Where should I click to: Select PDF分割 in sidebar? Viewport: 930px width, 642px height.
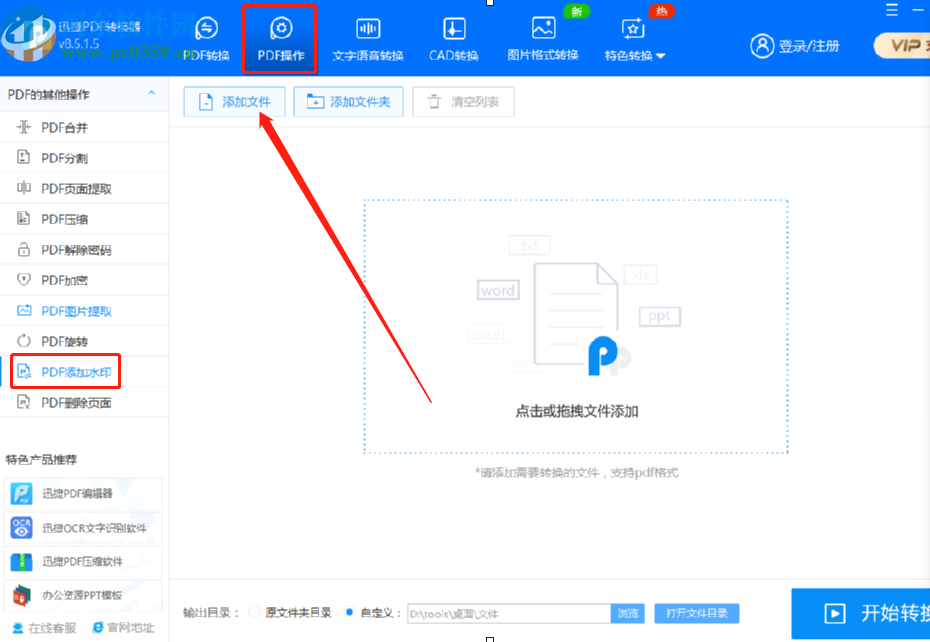click(x=84, y=158)
